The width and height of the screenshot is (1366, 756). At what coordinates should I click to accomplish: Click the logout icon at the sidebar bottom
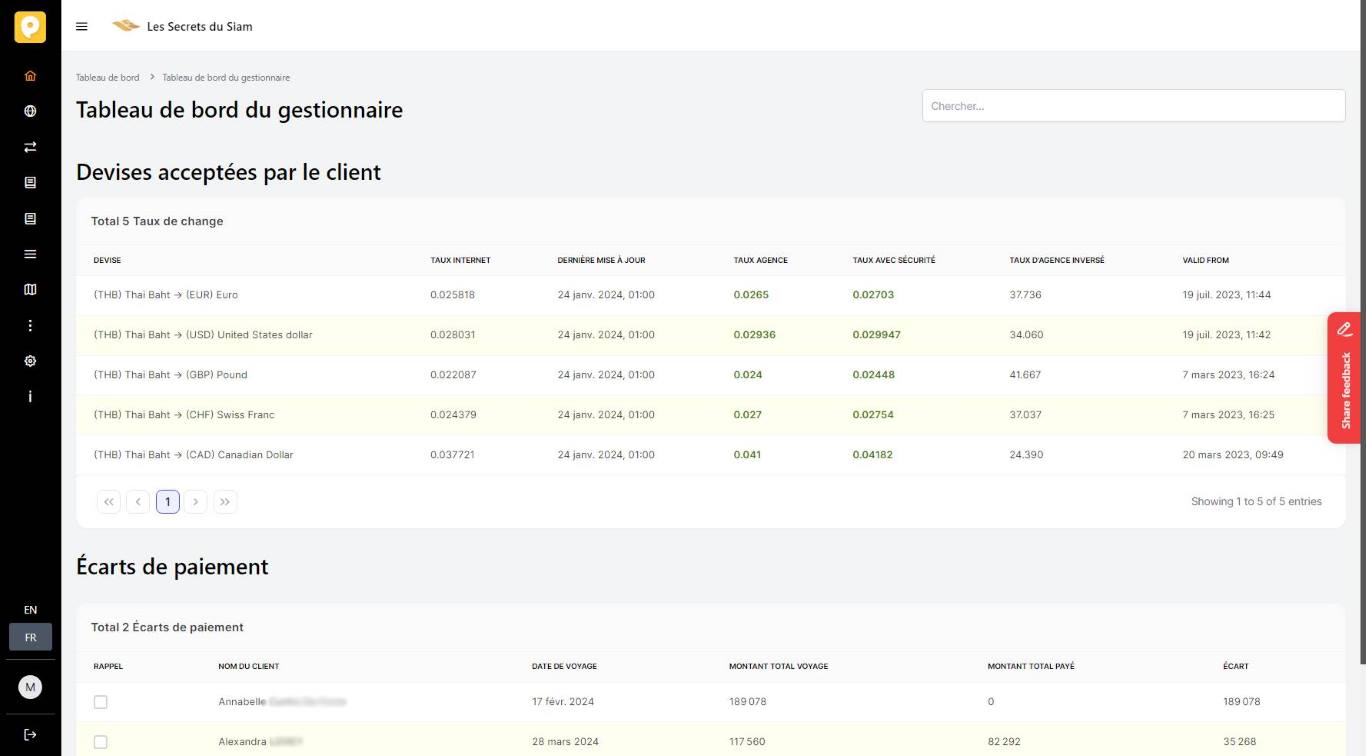[x=30, y=735]
